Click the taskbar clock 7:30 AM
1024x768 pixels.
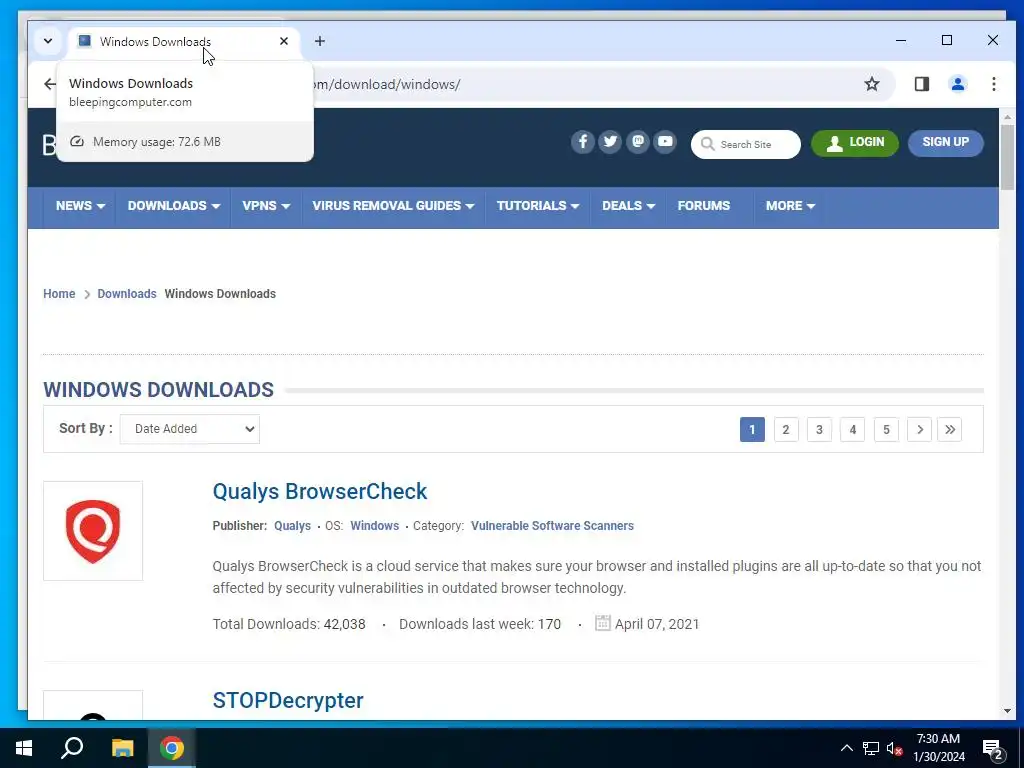[938, 739]
